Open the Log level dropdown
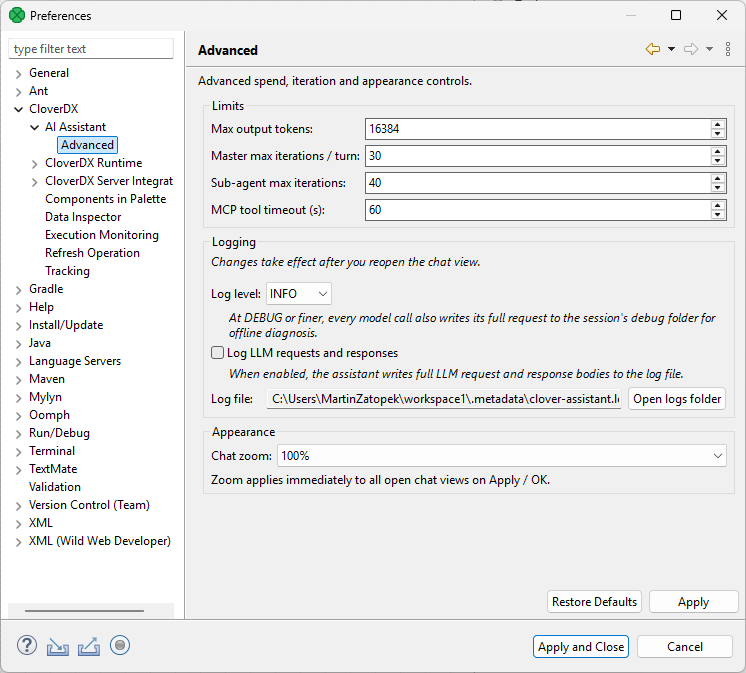The height and width of the screenshot is (673, 746). click(x=299, y=294)
